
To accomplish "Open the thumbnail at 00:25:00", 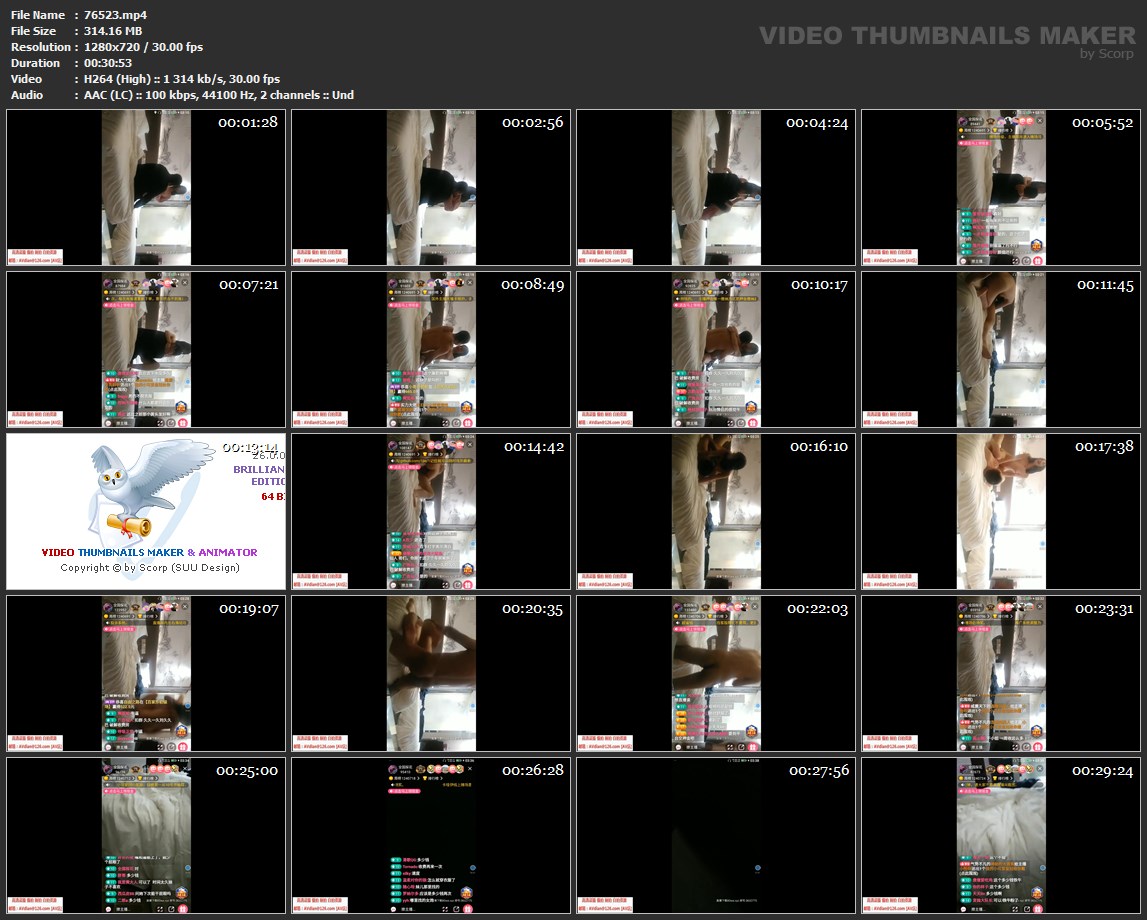I will point(146,835).
